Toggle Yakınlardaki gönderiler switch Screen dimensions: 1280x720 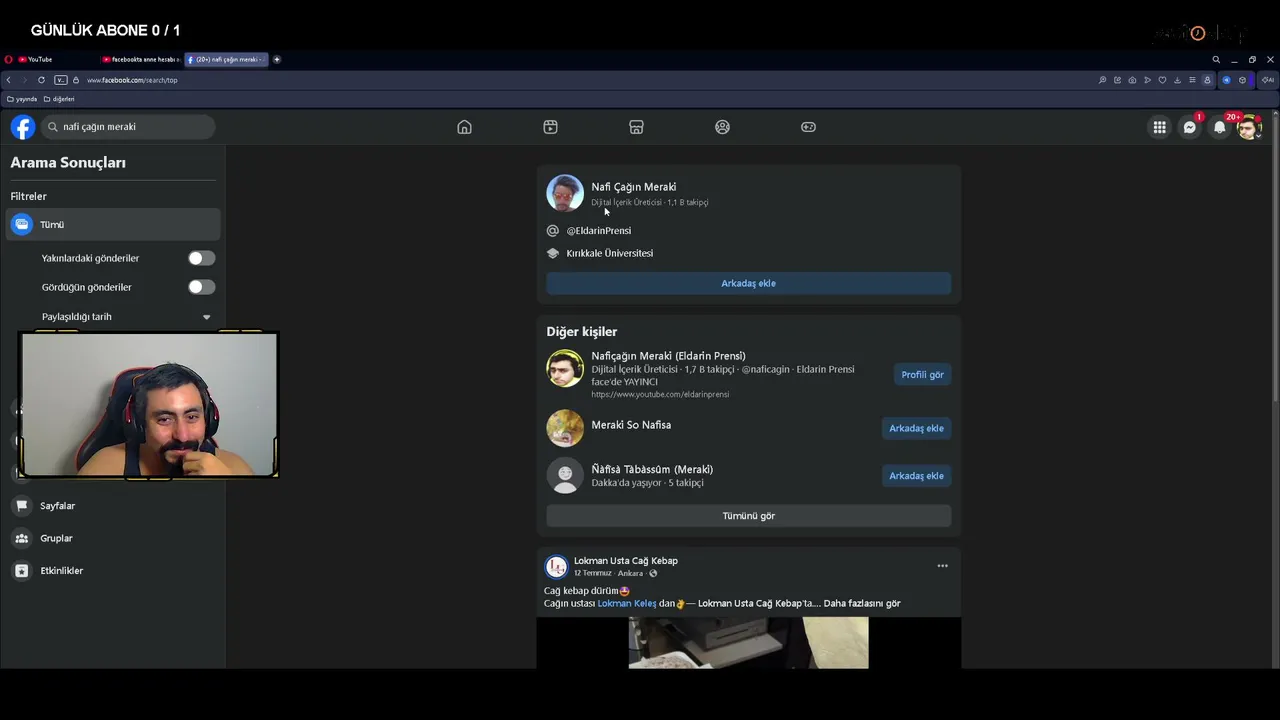point(201,258)
